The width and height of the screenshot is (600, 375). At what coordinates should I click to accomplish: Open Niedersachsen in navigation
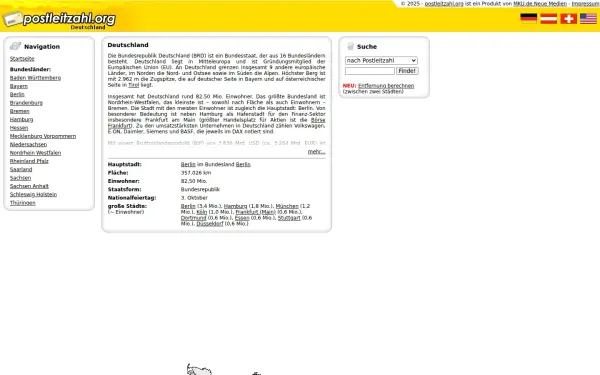28,144
